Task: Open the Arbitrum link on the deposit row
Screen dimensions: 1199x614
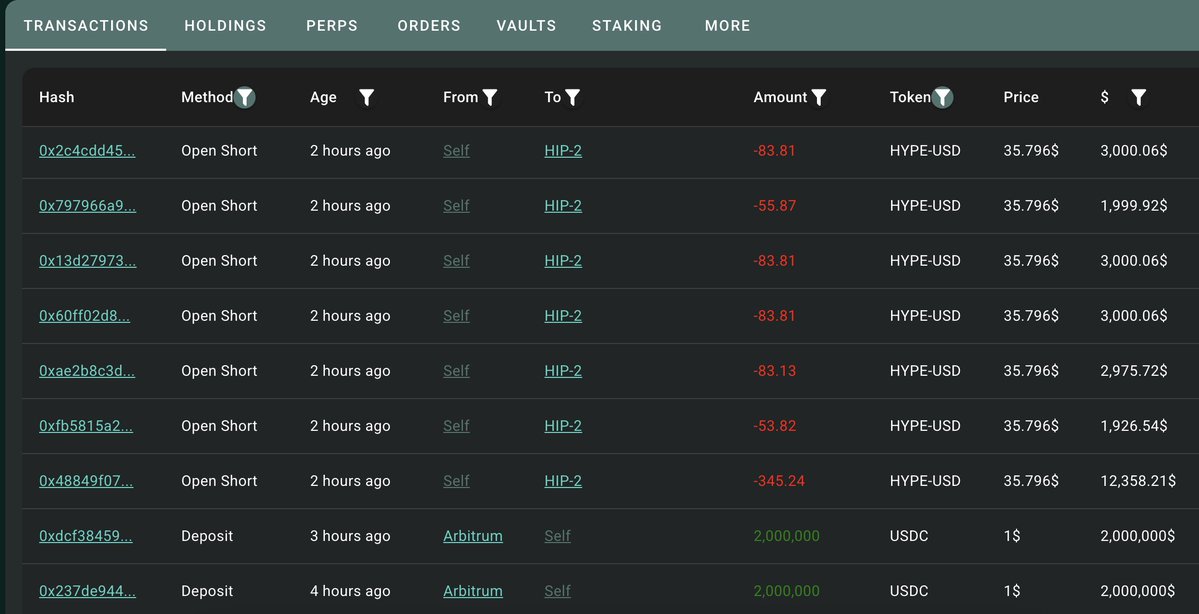Action: point(472,535)
